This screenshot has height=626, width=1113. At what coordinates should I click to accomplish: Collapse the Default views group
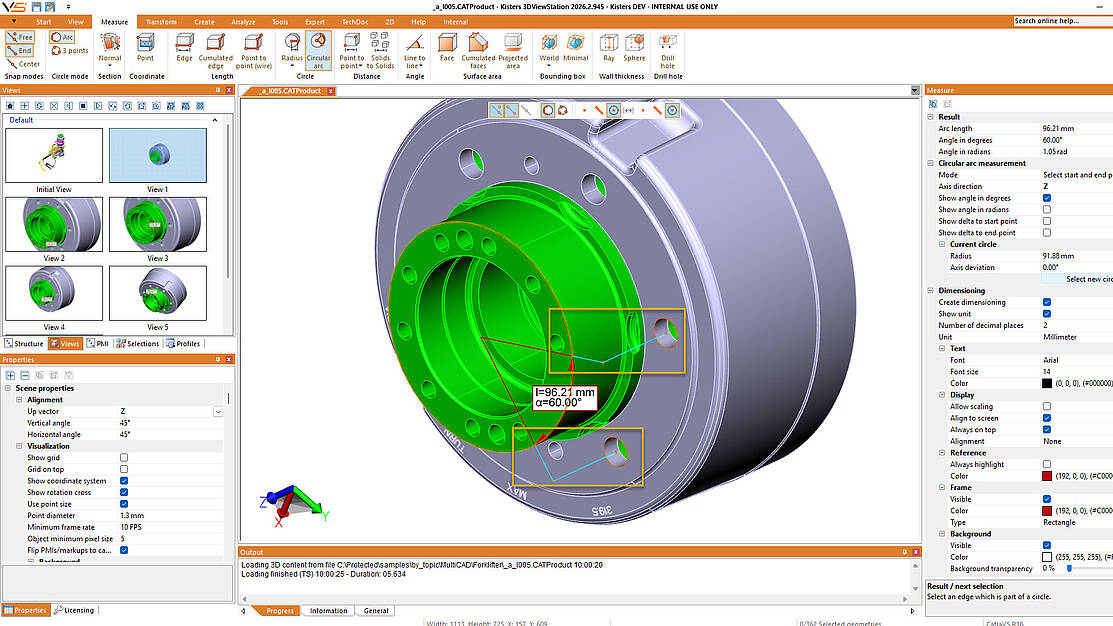coord(214,120)
